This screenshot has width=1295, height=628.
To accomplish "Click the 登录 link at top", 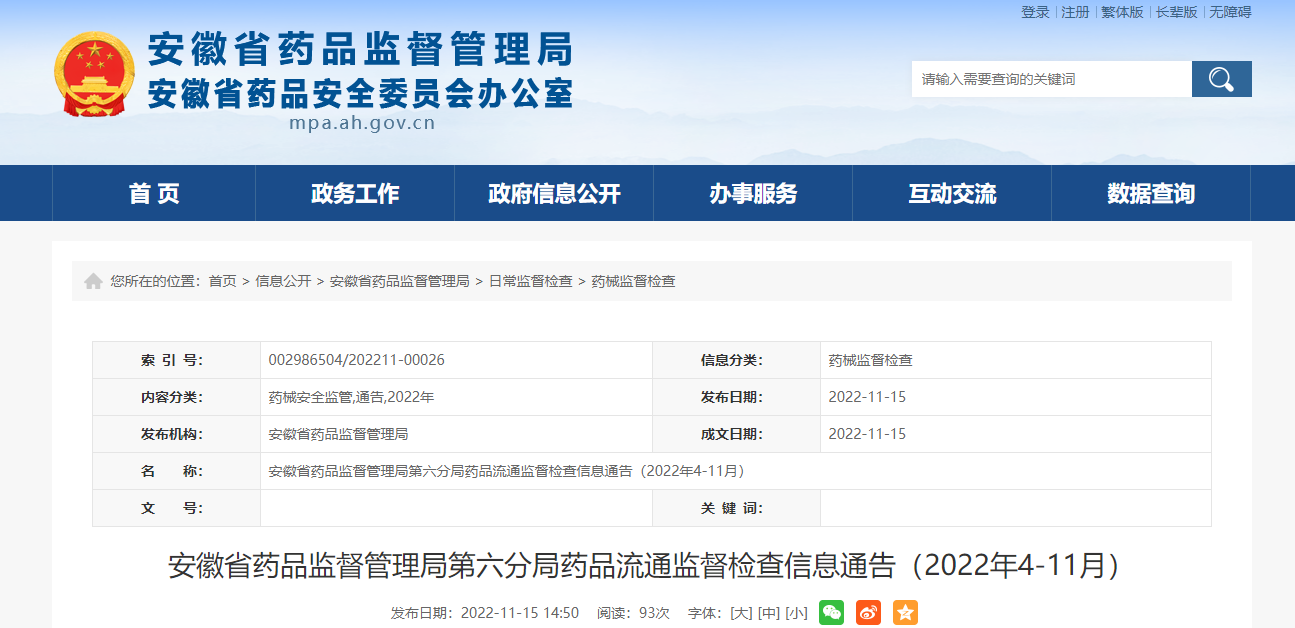I will (x=1035, y=12).
